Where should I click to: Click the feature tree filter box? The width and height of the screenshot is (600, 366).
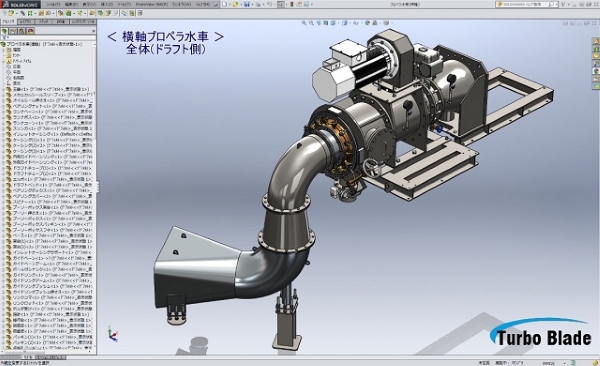(48, 38)
